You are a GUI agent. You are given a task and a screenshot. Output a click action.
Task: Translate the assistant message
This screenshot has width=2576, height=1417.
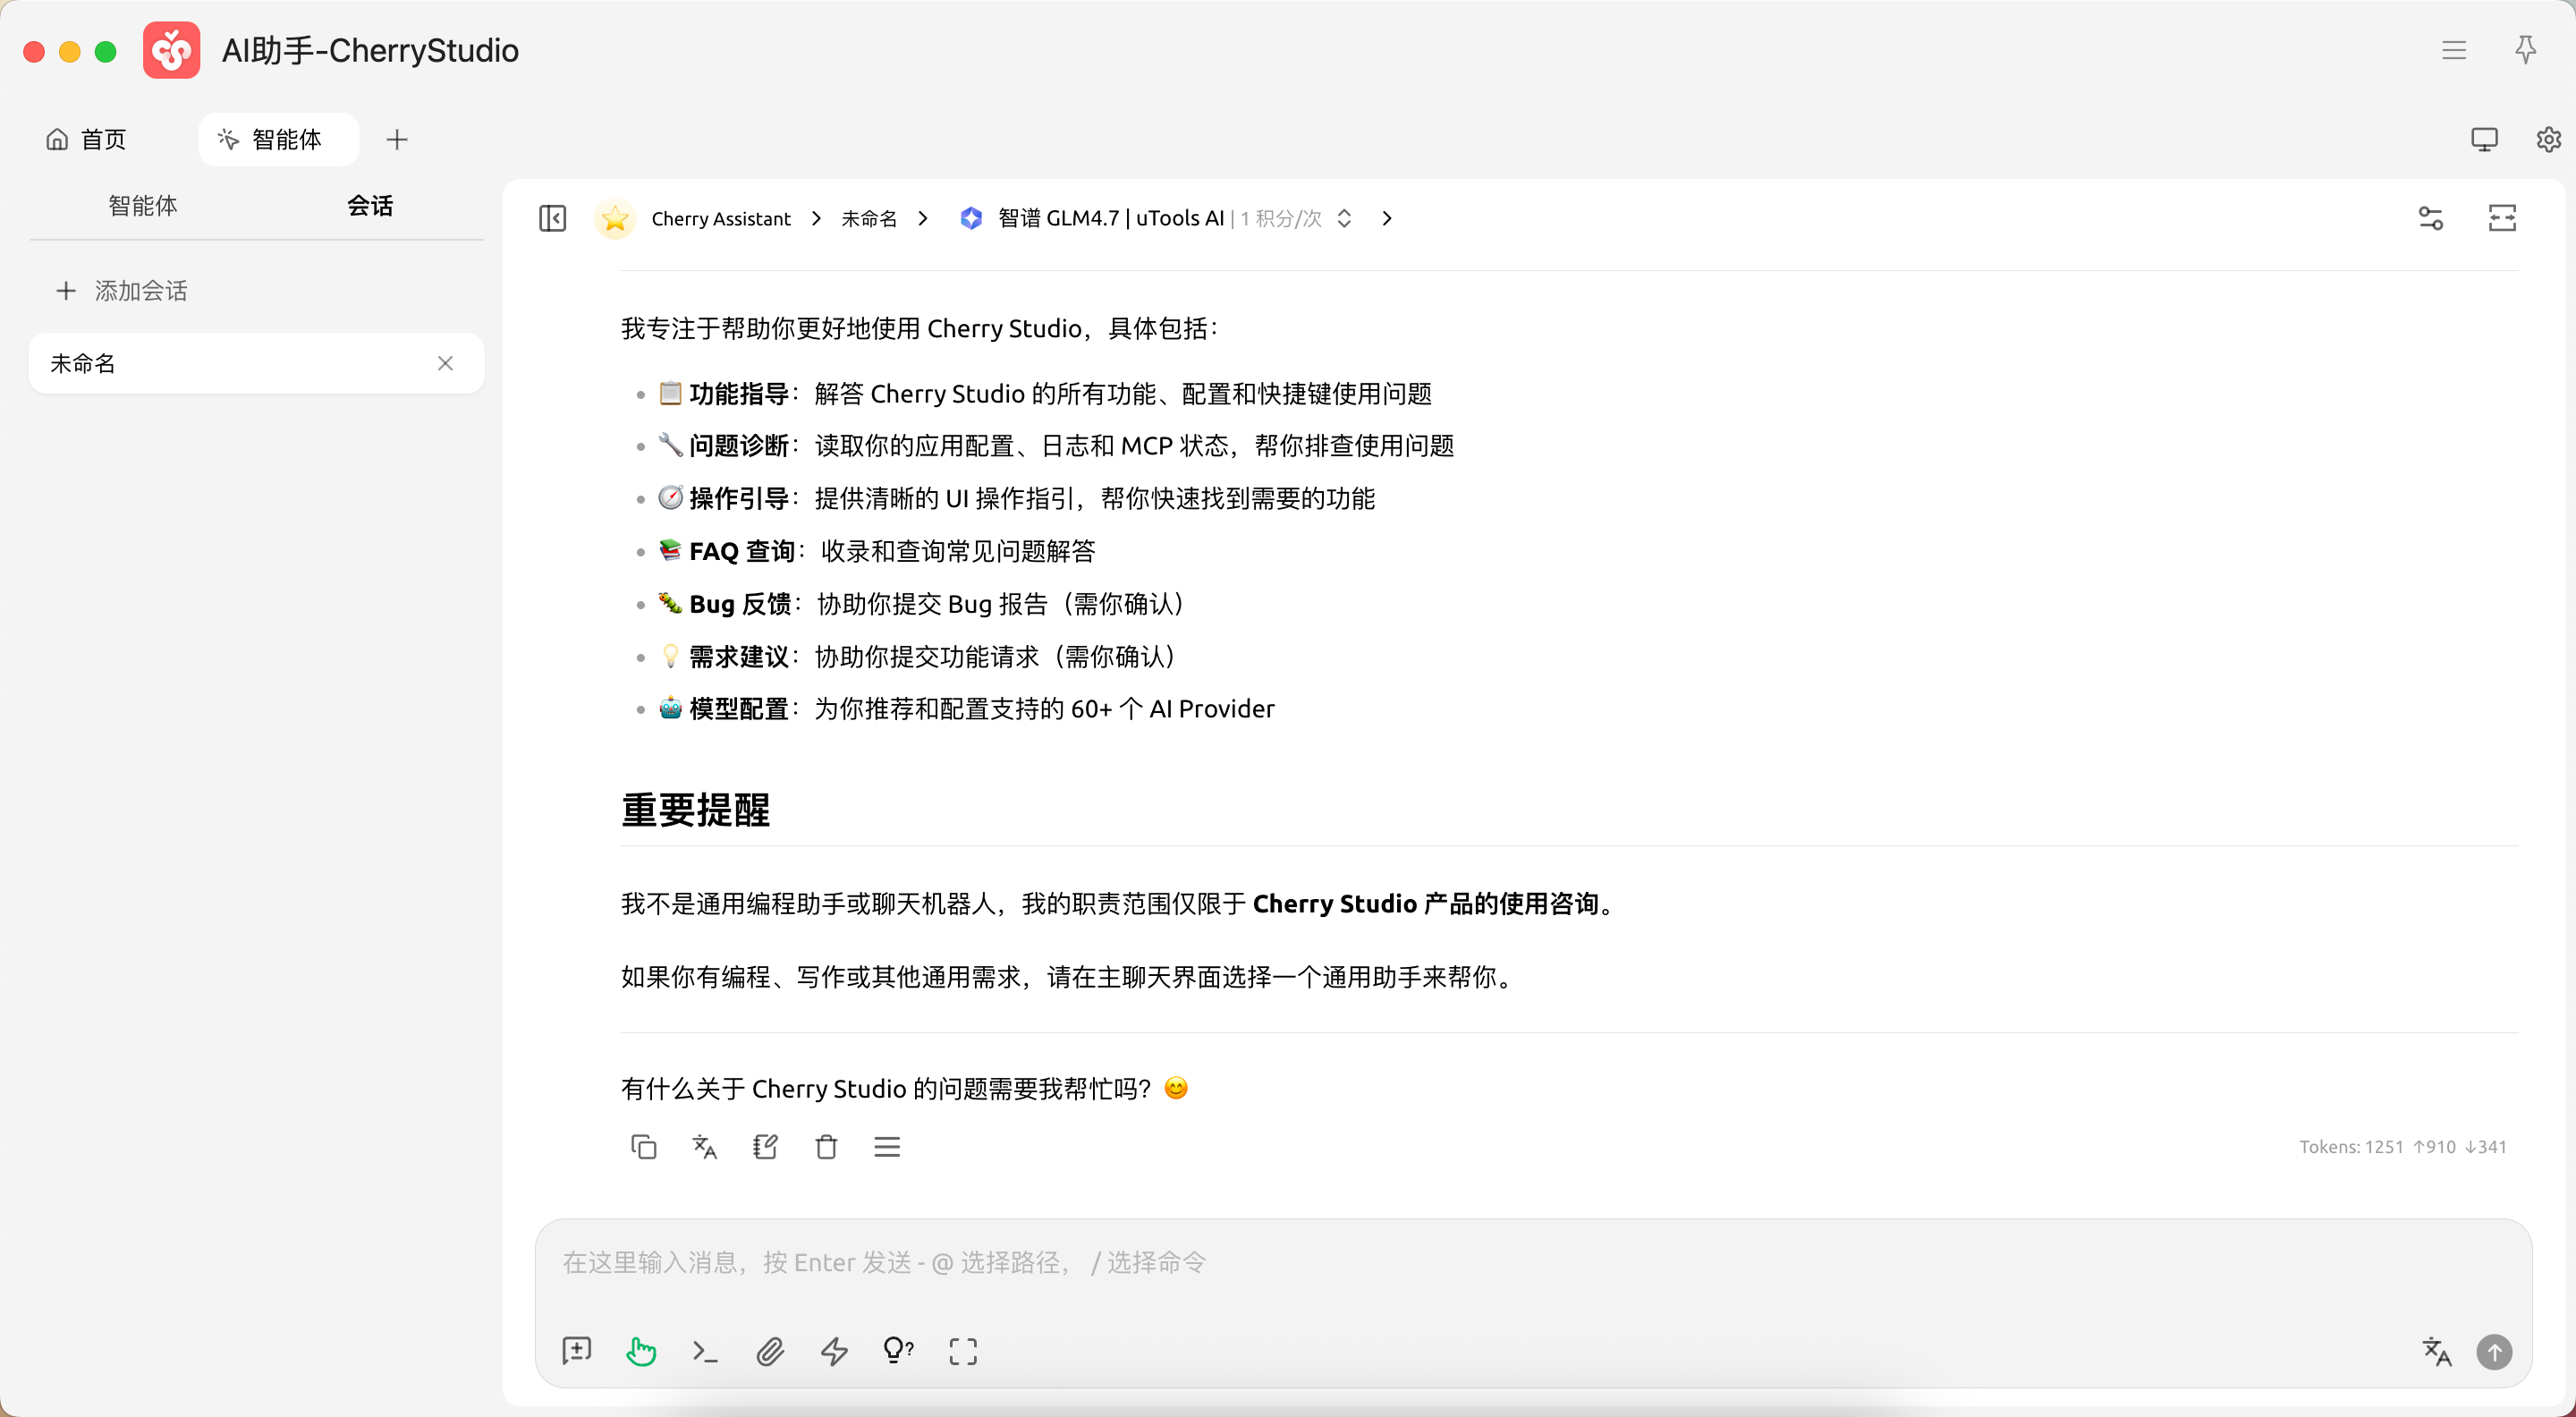[x=705, y=1147]
